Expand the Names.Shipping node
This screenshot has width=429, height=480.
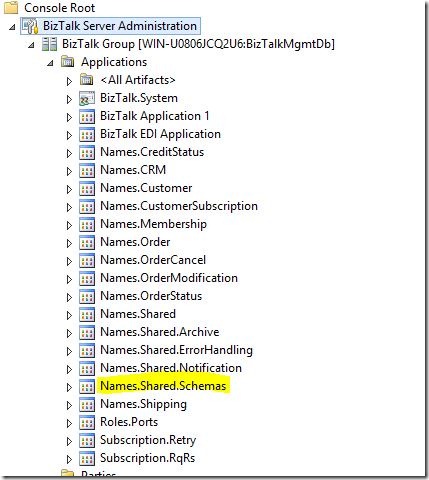coord(69,405)
